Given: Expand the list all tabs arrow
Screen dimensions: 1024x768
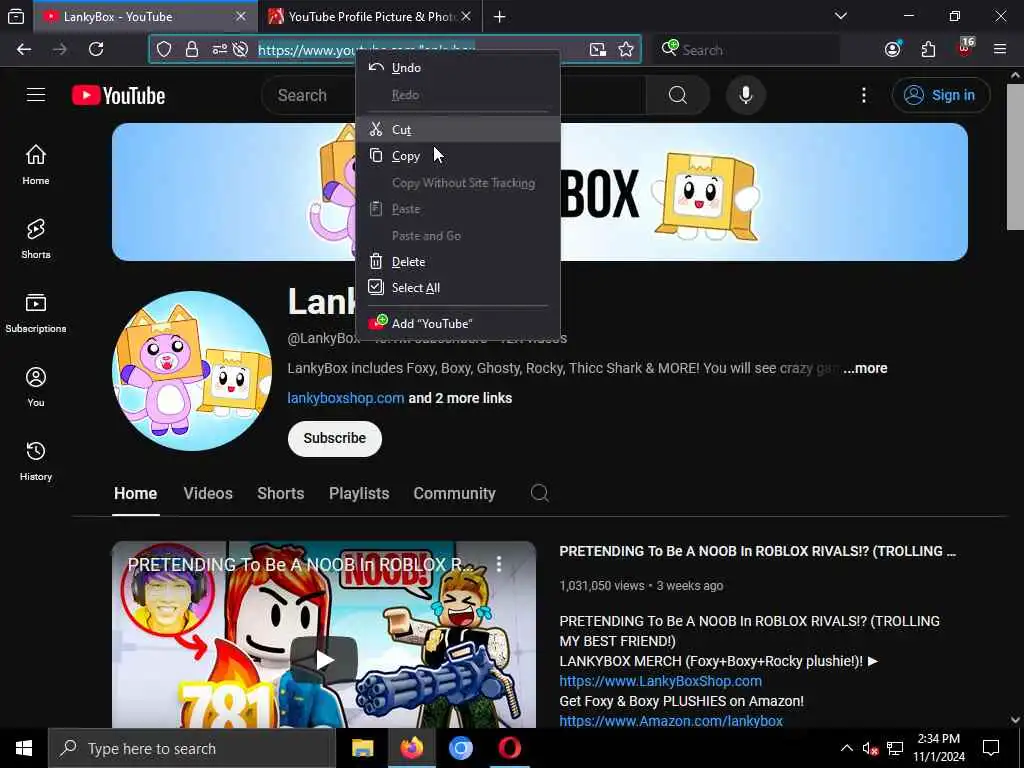Looking at the screenshot, I should pos(841,16).
